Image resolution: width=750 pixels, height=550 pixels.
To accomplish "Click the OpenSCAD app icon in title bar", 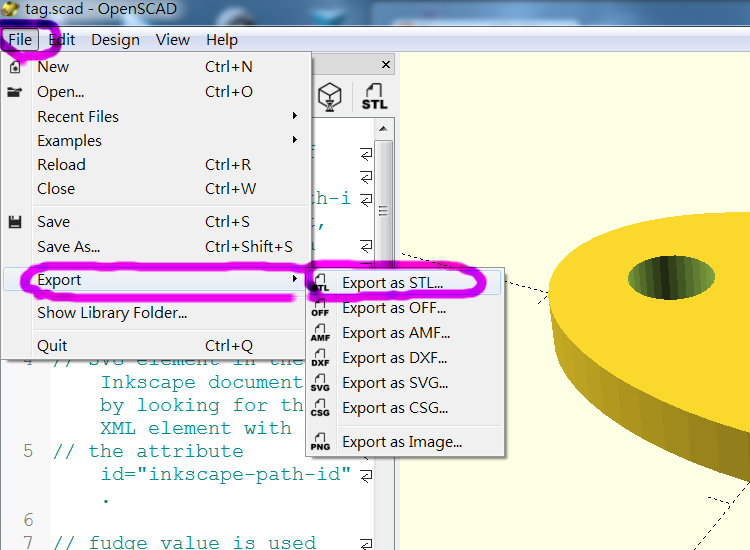I will click(x=10, y=9).
